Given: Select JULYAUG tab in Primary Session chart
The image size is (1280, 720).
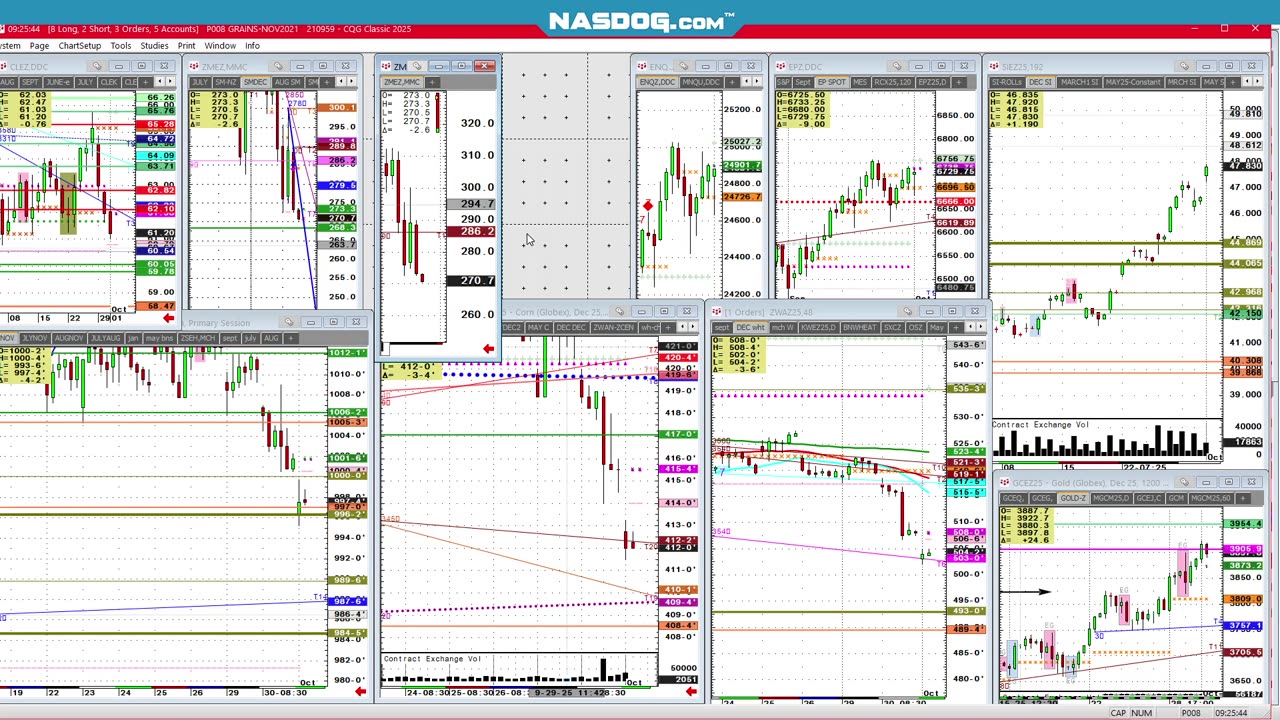Looking at the screenshot, I should (x=105, y=338).
